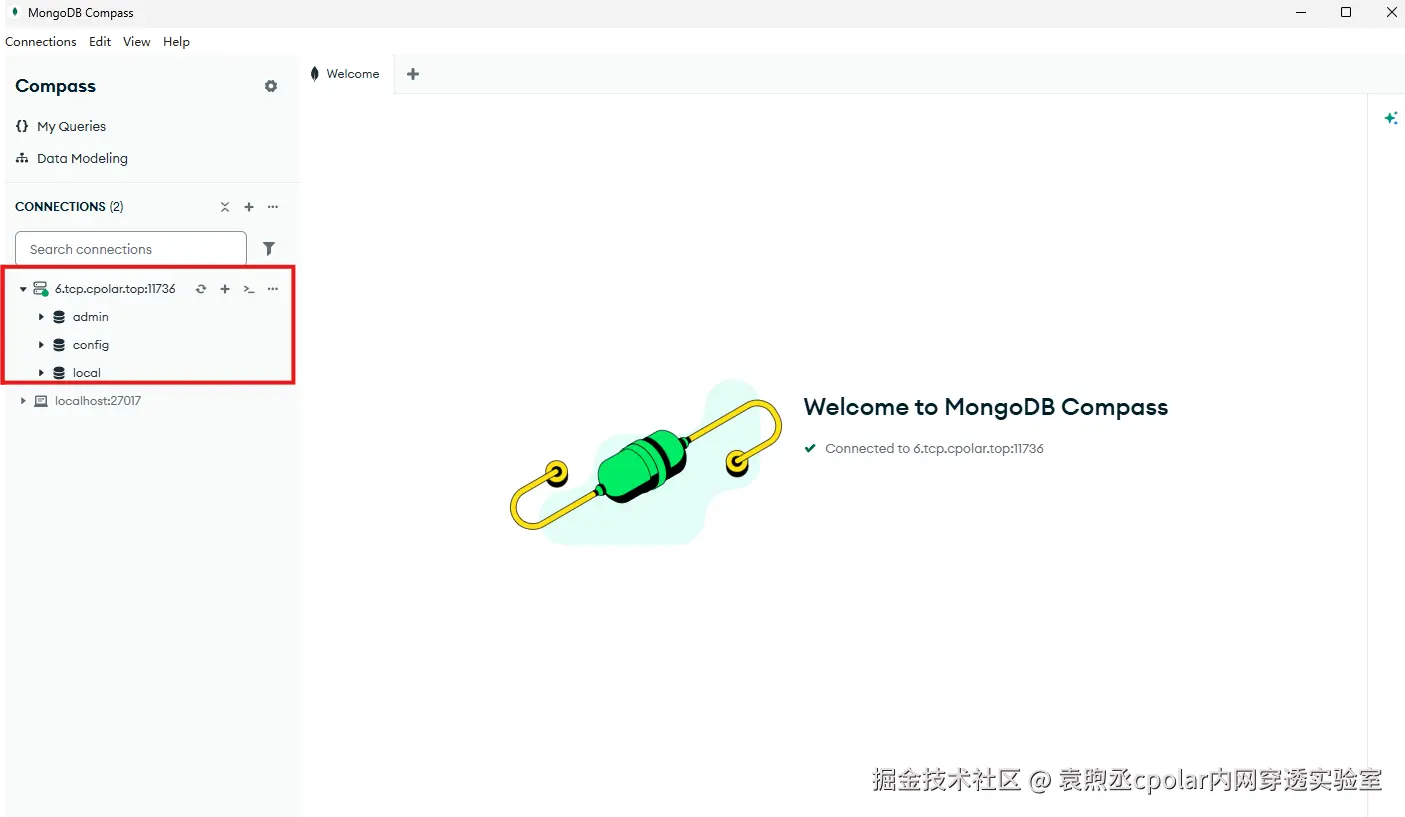Select the admin database
The width and height of the screenshot is (1405, 817).
[90, 317]
